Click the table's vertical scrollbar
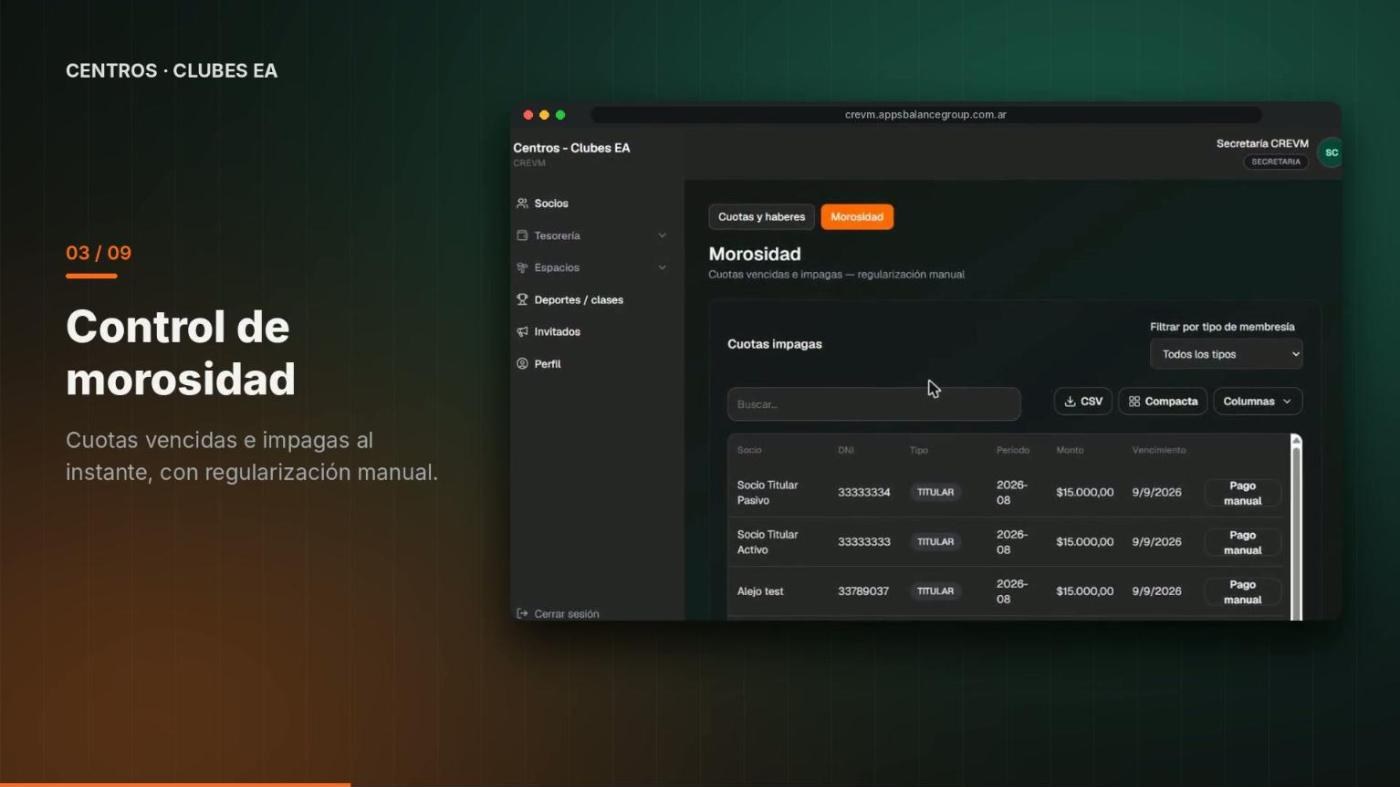This screenshot has width=1400, height=787. (x=1296, y=527)
